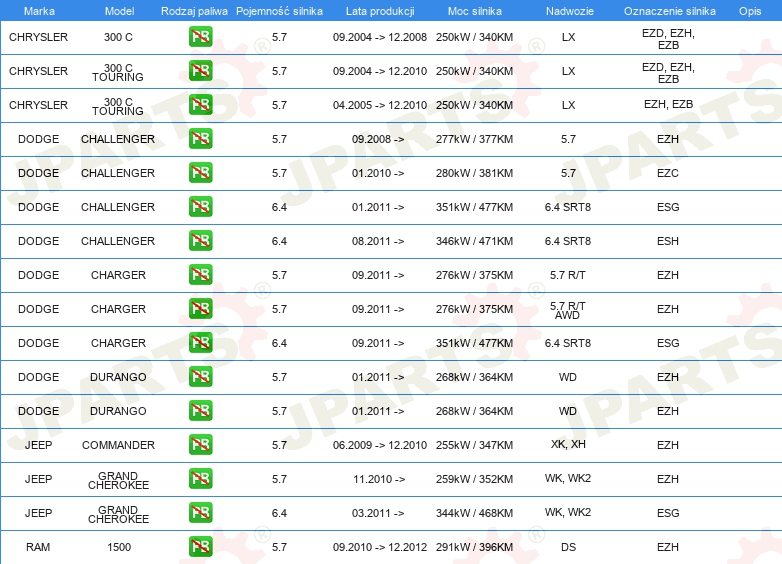782x564 pixels.
Task: Click the fuel icon for the Challenger 280kW row
Action: [x=200, y=173]
